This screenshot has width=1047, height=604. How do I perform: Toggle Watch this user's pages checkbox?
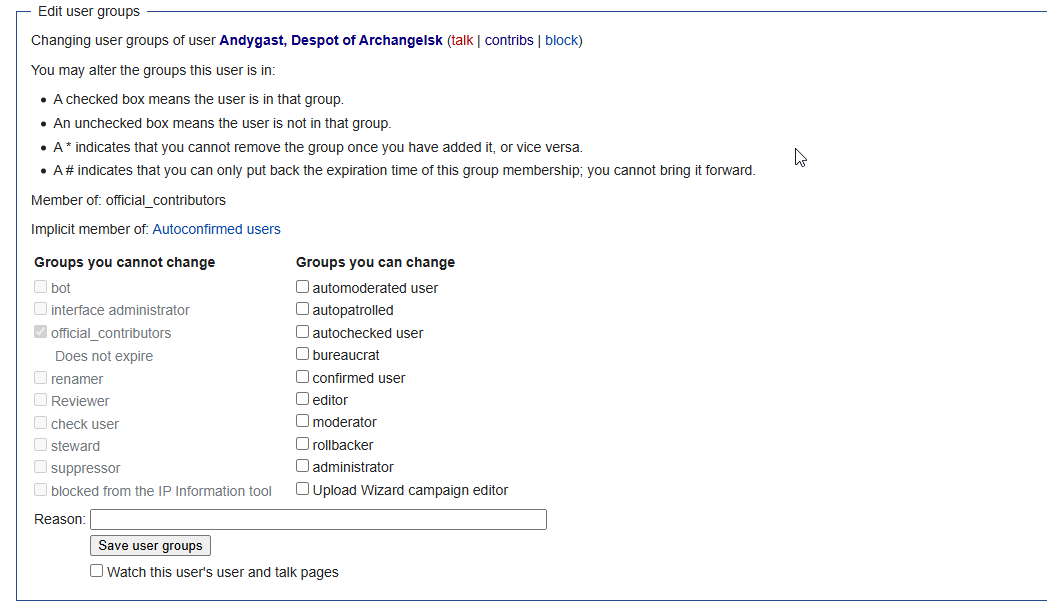tap(96, 571)
